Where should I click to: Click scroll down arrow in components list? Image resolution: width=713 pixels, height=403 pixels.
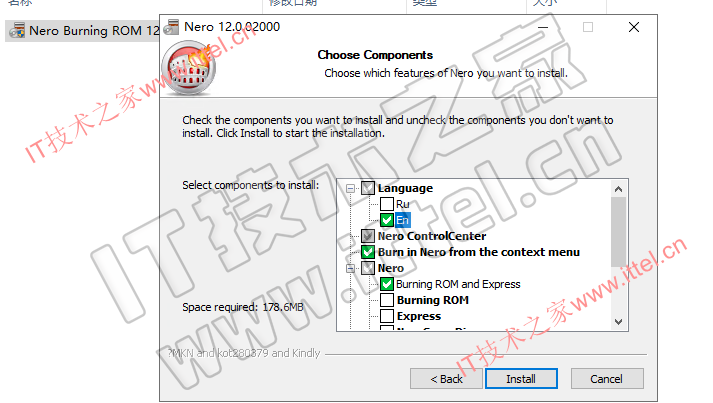coord(618,322)
